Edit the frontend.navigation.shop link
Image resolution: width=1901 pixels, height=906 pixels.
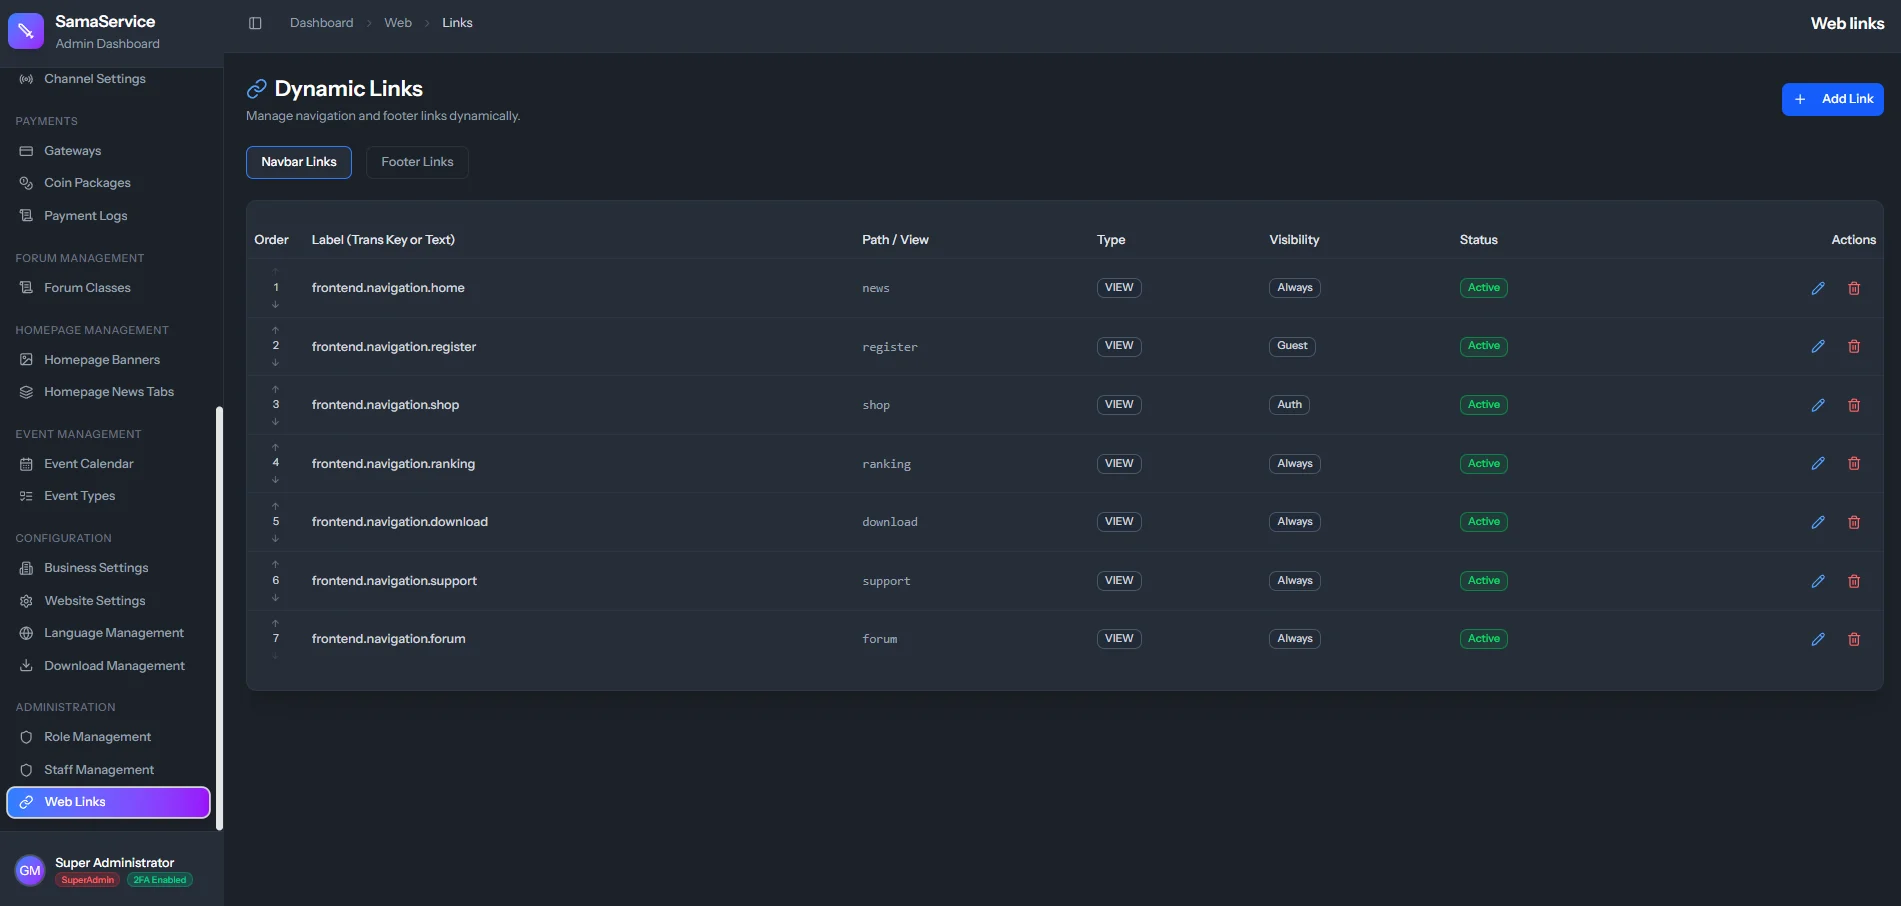pyautogui.click(x=1818, y=405)
